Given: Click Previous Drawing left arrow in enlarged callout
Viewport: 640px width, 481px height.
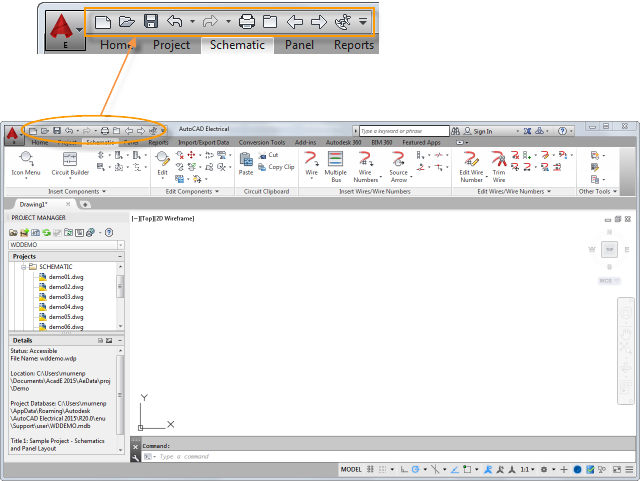Looking at the screenshot, I should pos(294,22).
